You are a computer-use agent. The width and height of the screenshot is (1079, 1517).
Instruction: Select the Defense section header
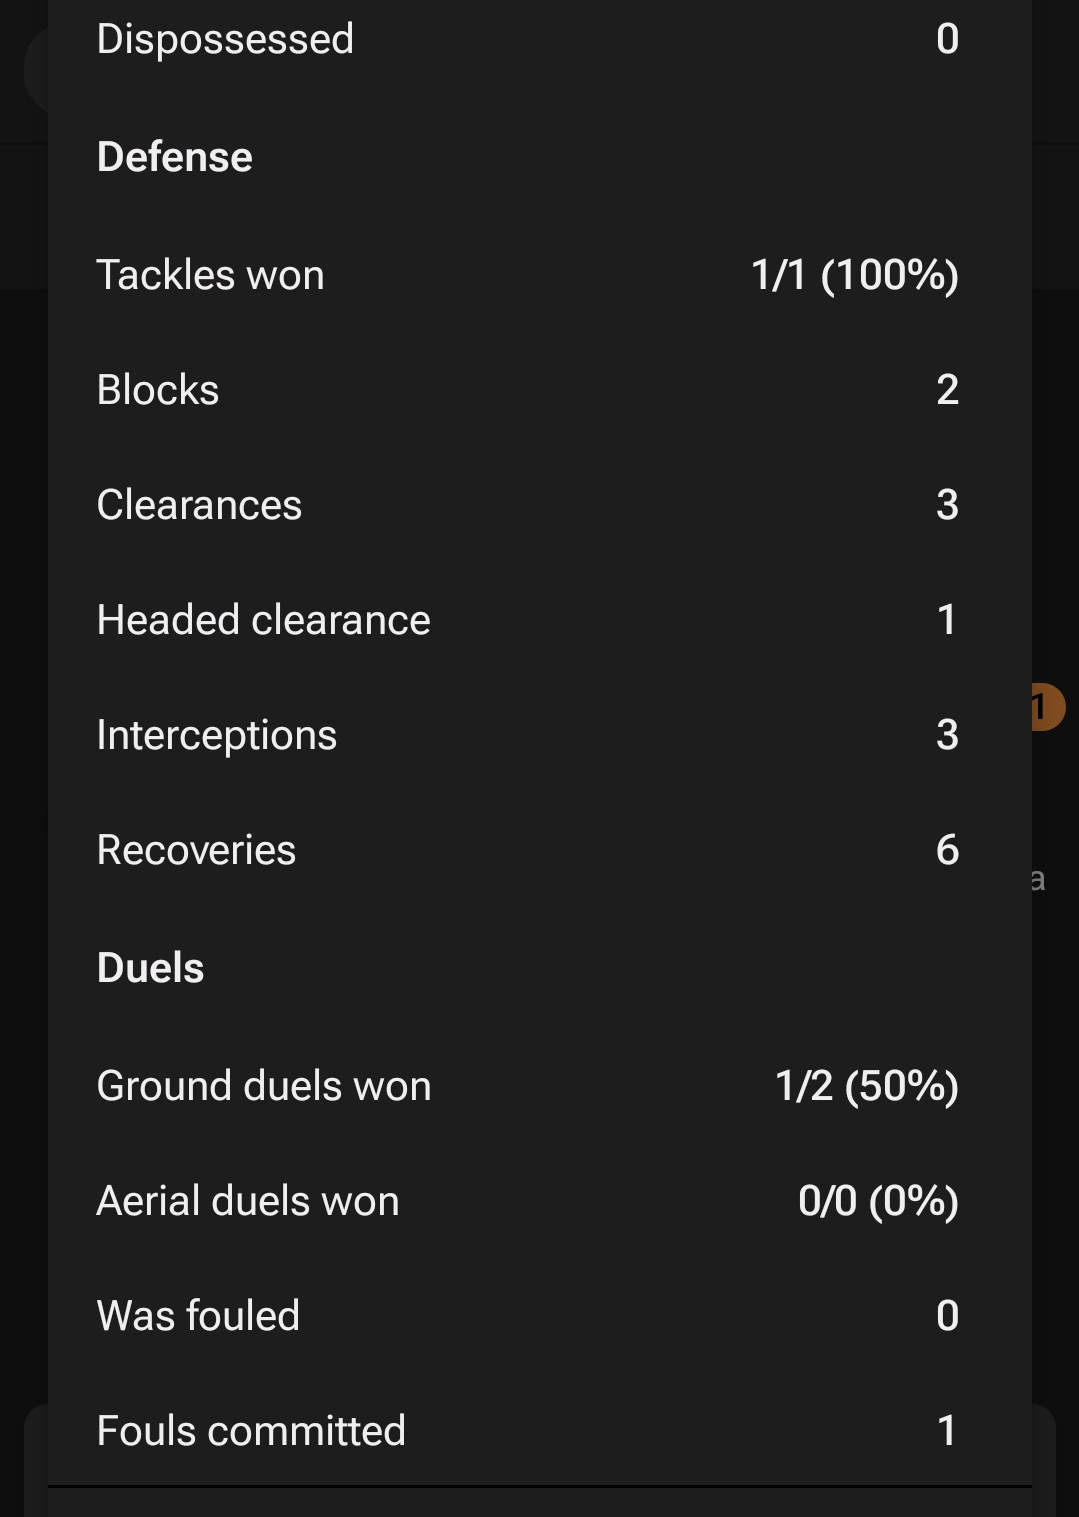175,157
